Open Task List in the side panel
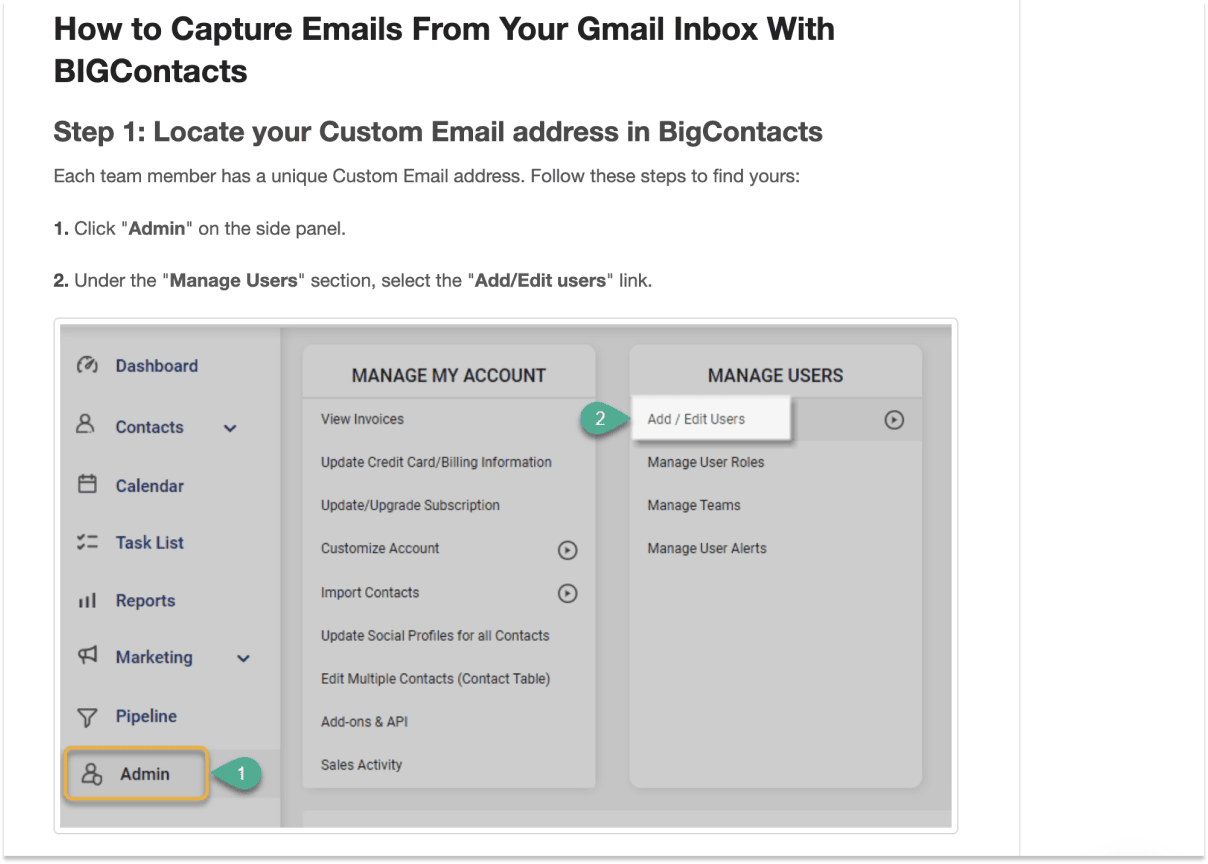 pos(150,543)
